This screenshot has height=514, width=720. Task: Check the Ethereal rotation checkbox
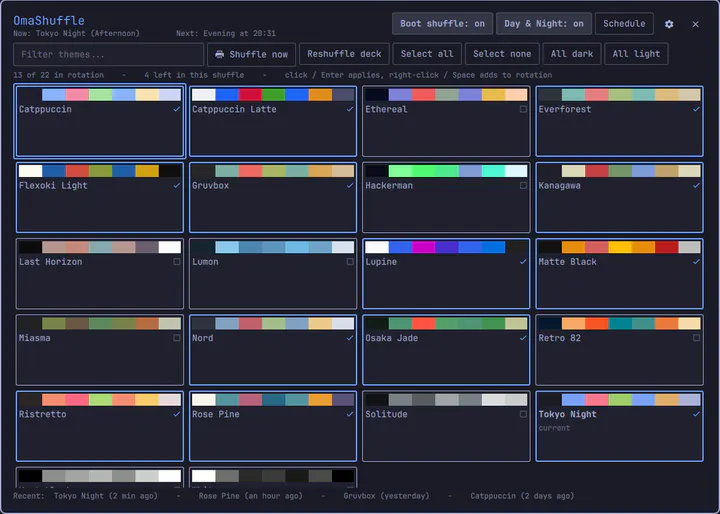[523, 109]
